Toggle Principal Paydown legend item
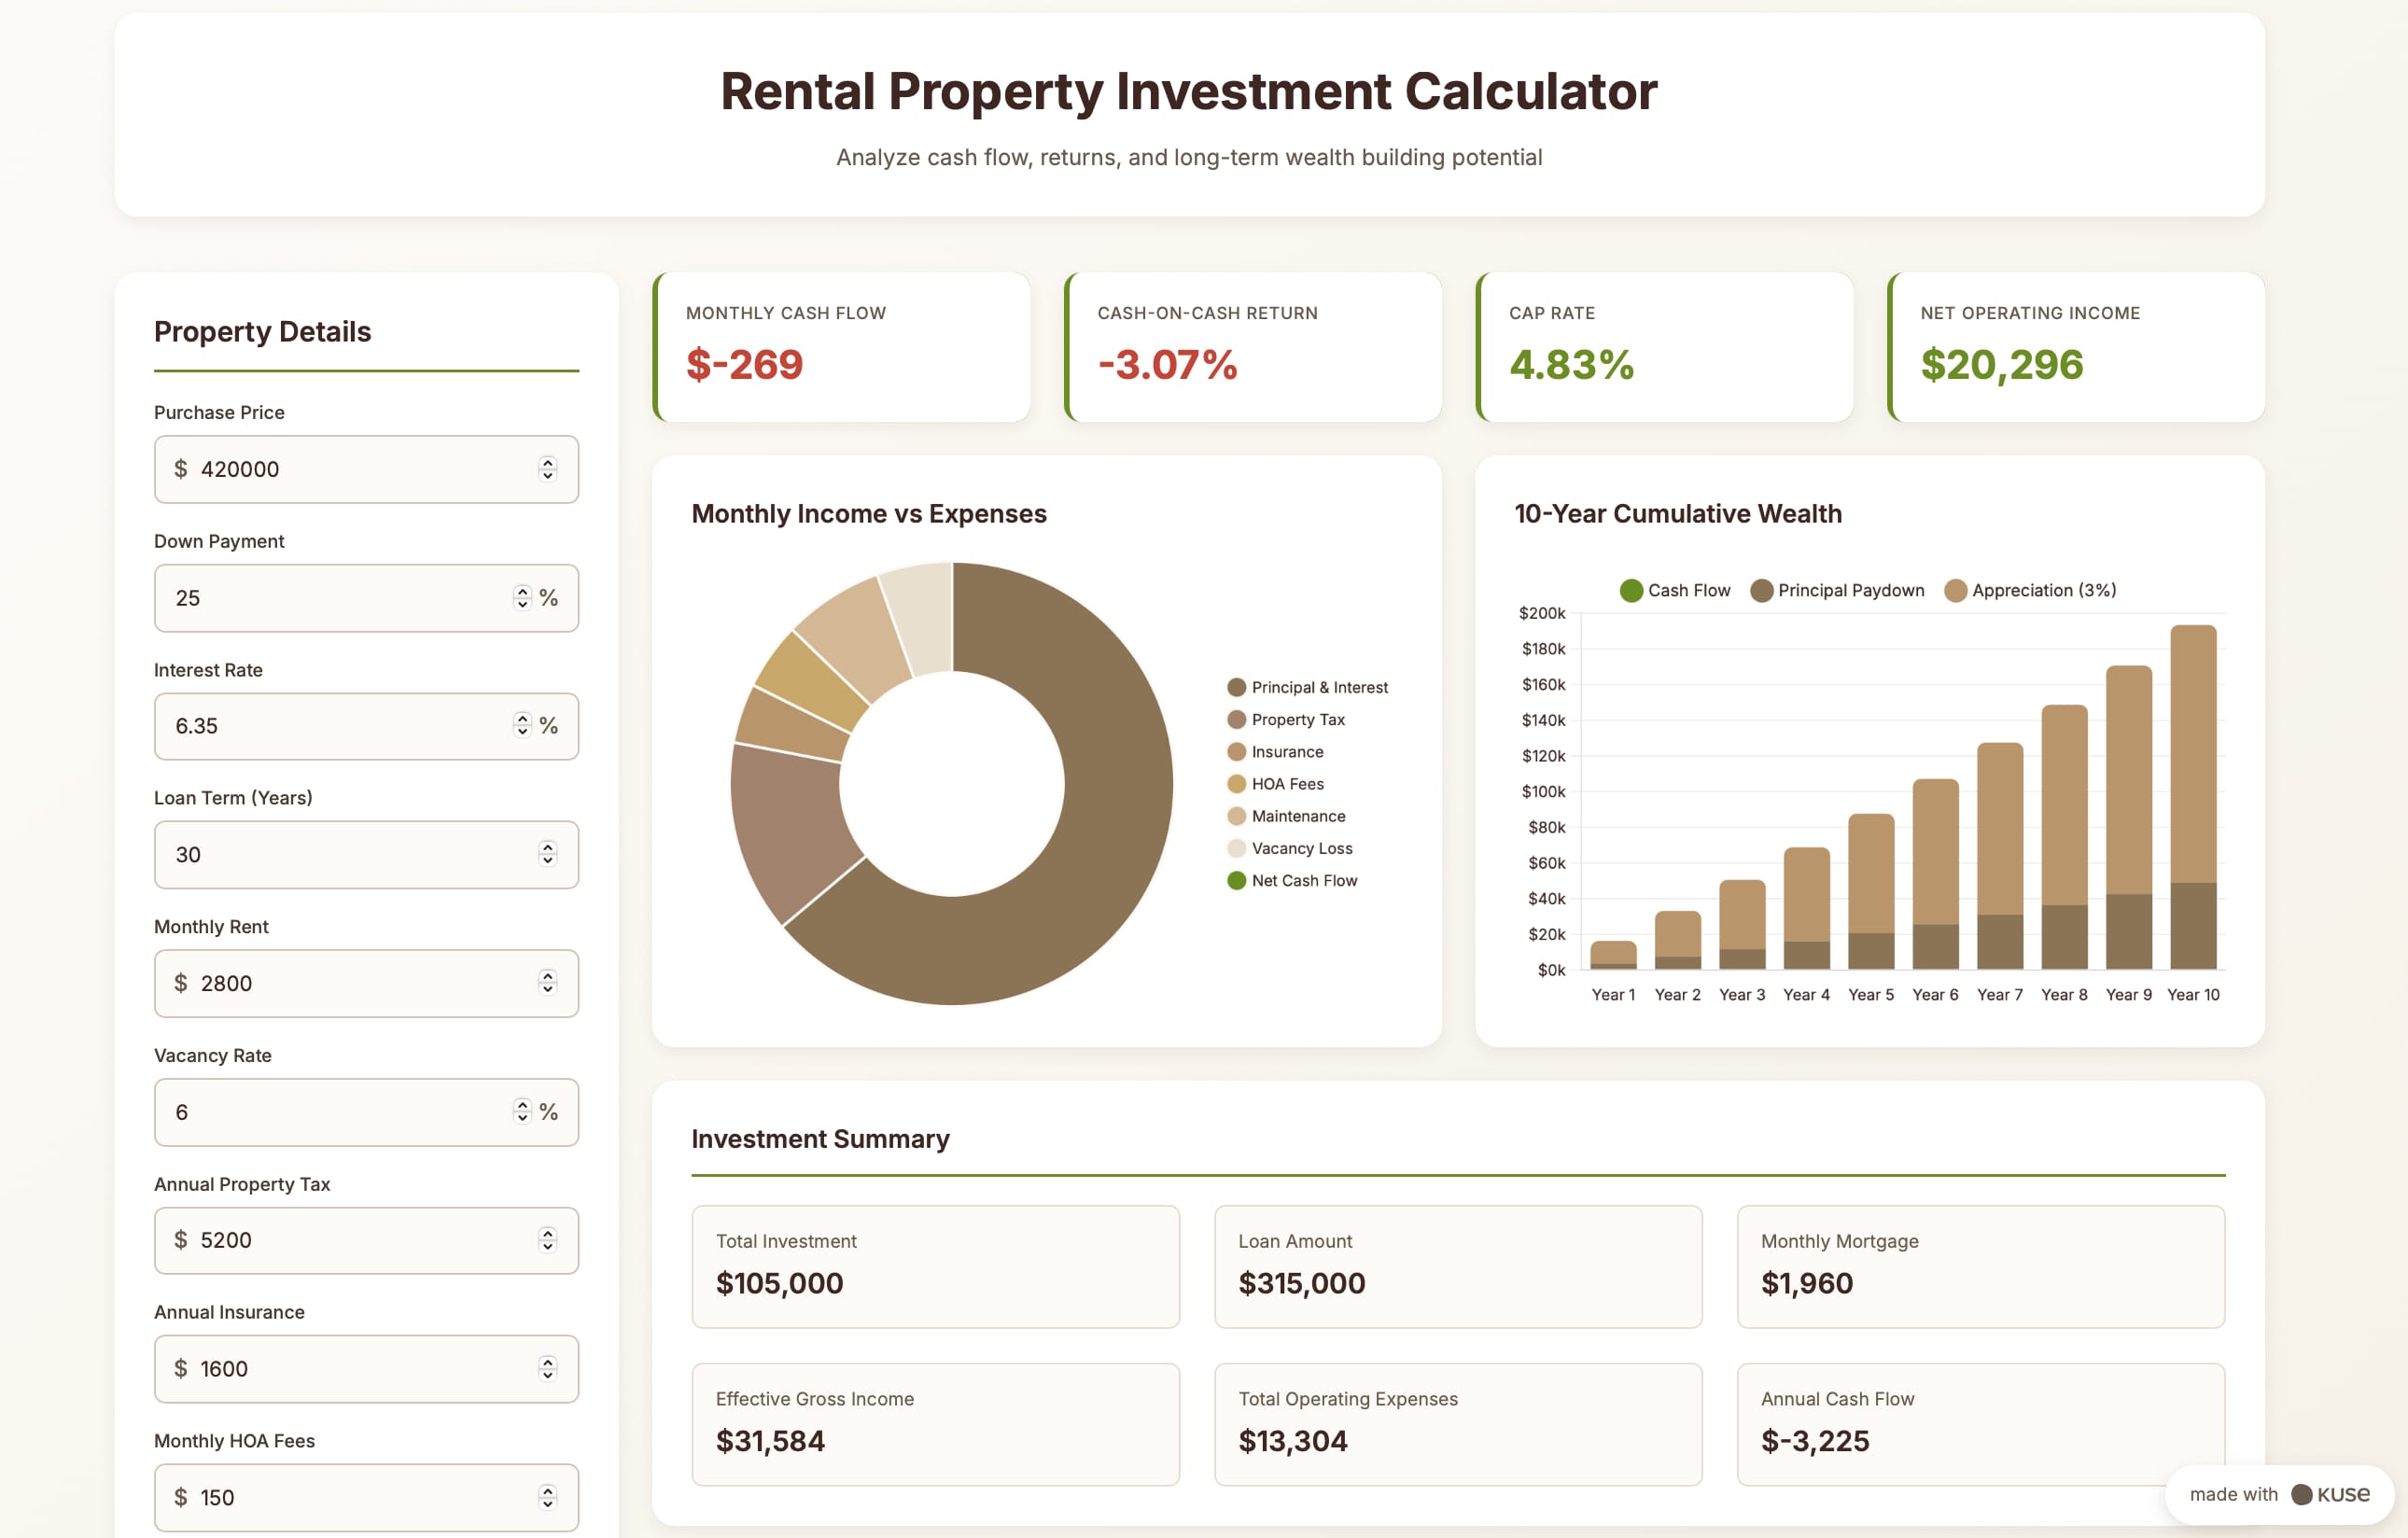 point(1837,590)
